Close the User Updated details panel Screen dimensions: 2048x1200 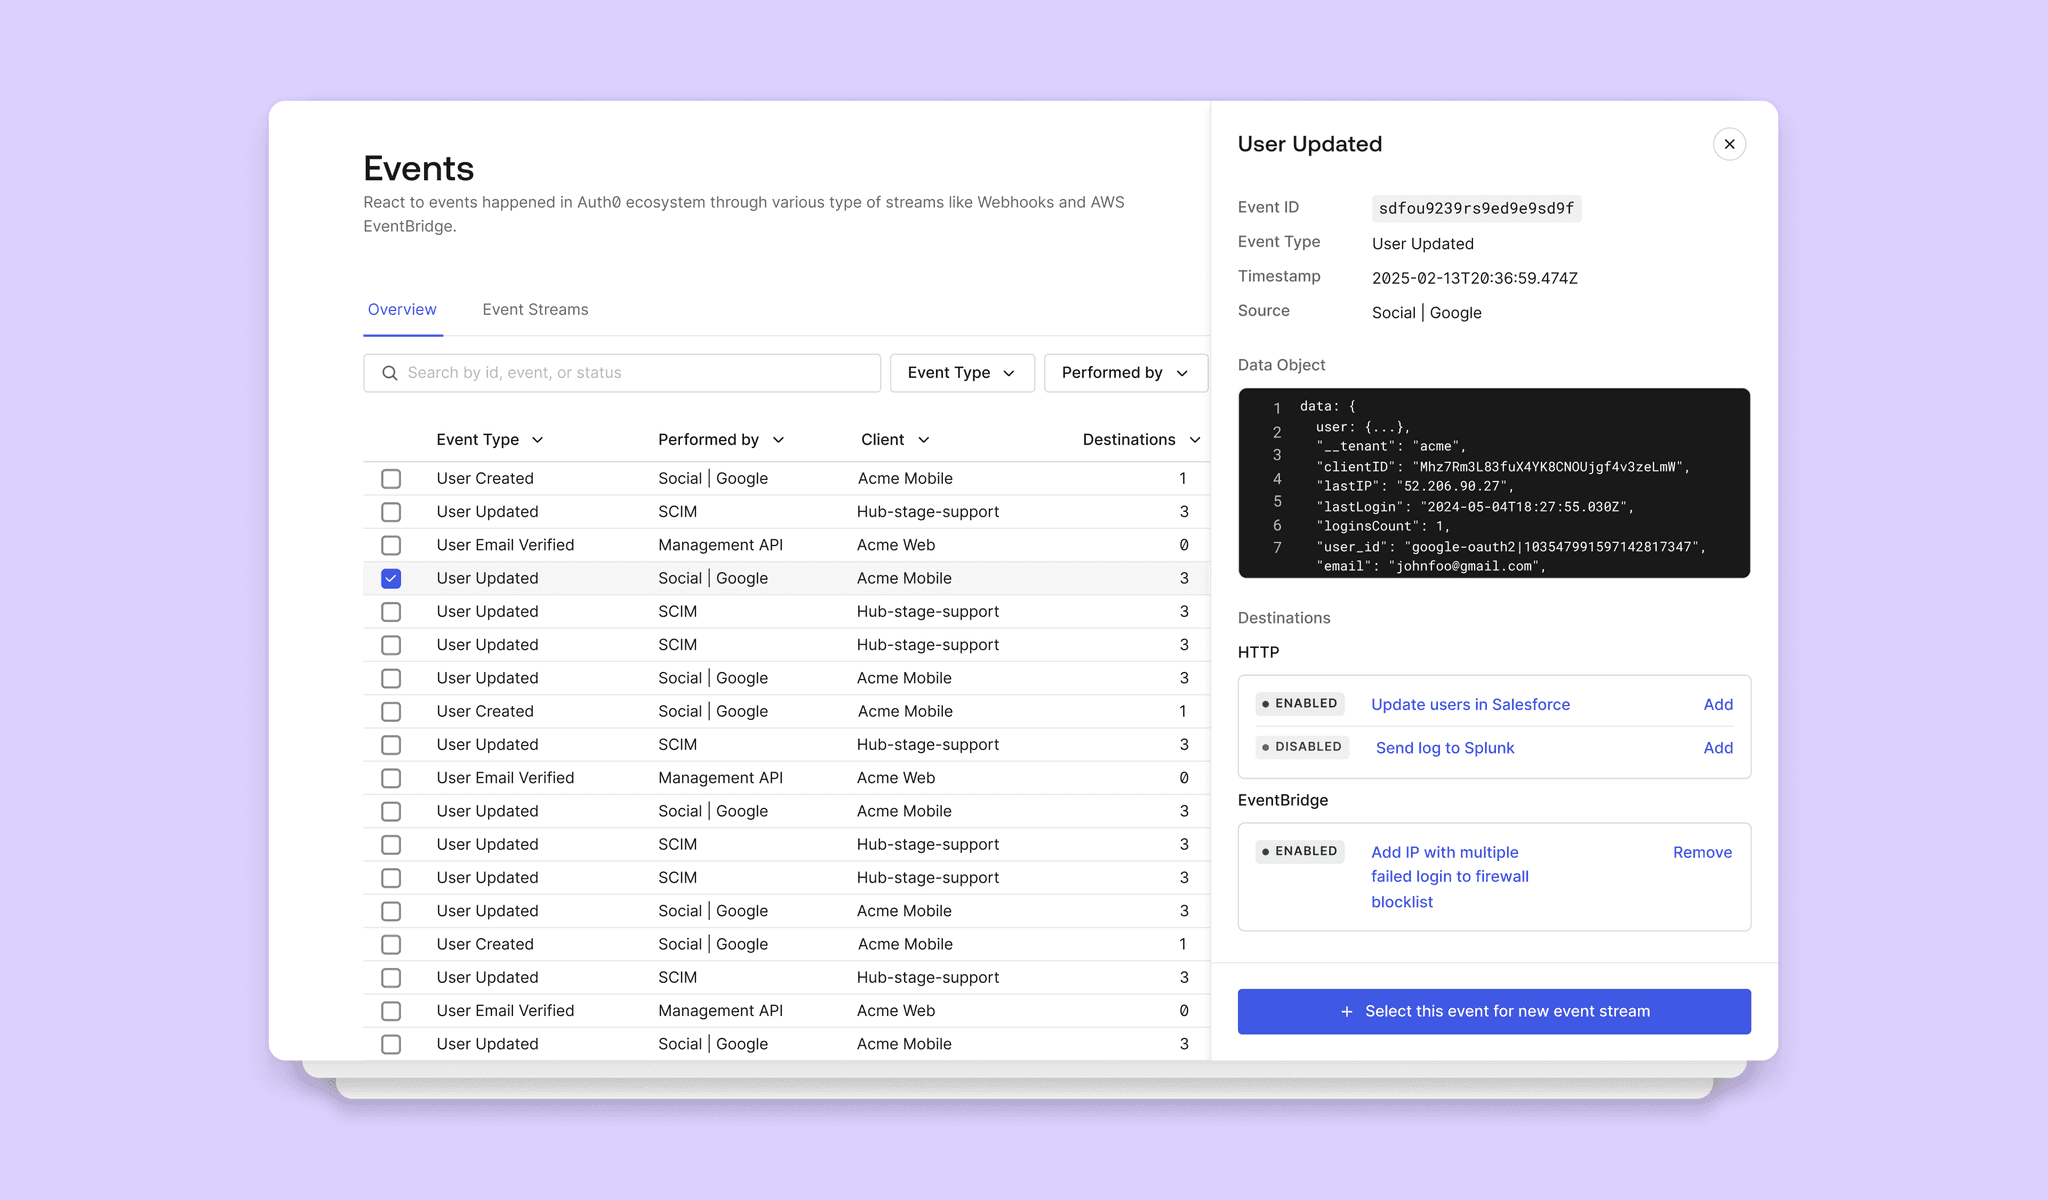[1729, 144]
